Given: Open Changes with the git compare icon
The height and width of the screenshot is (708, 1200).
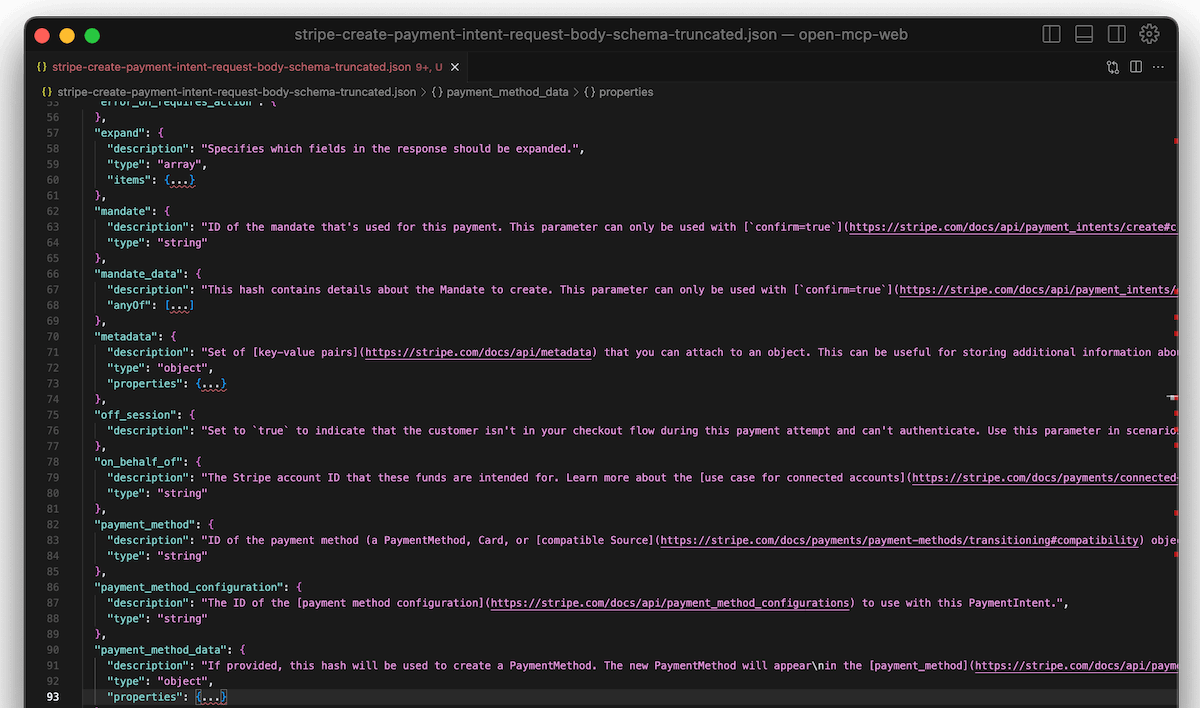Looking at the screenshot, I should point(1113,68).
